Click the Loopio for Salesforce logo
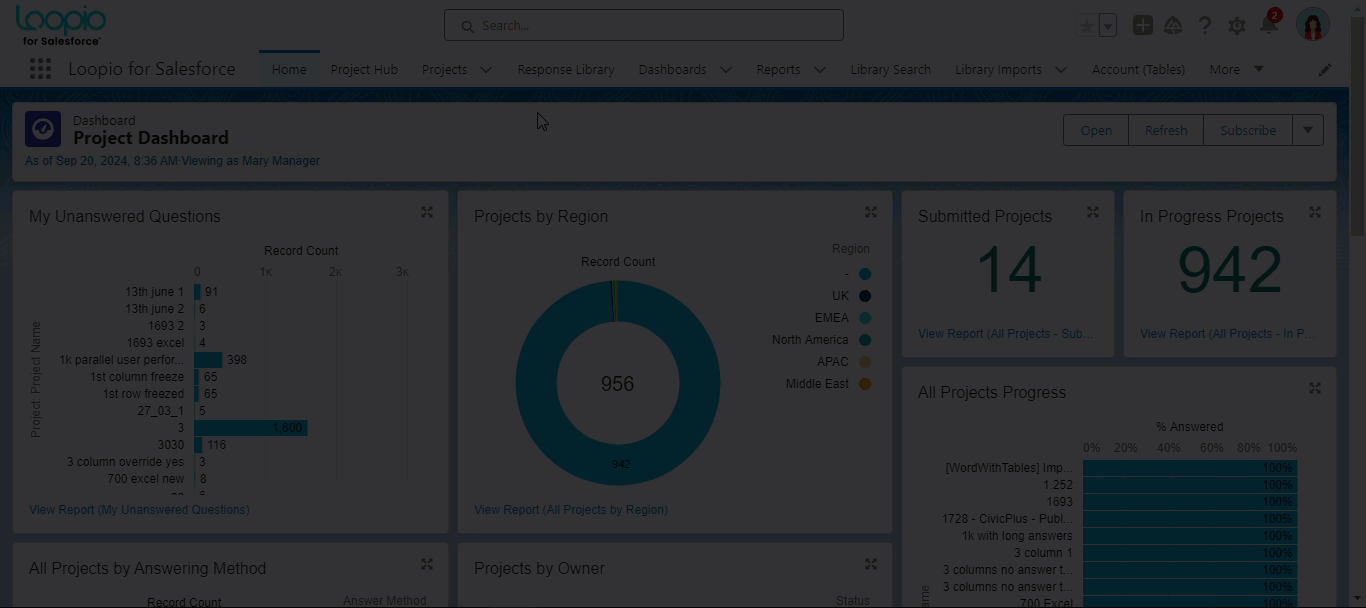This screenshot has height=608, width=1366. [61, 25]
